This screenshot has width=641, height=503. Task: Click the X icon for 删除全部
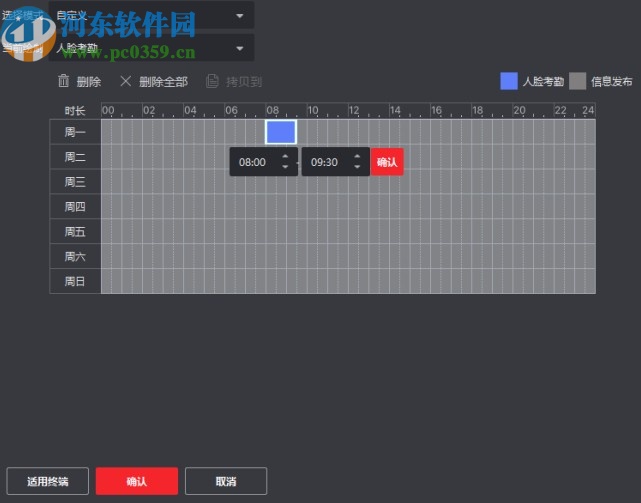[126, 81]
